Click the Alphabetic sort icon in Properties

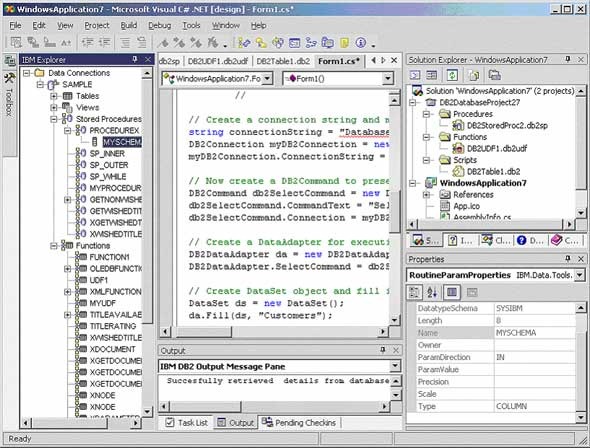pyautogui.click(x=432, y=292)
